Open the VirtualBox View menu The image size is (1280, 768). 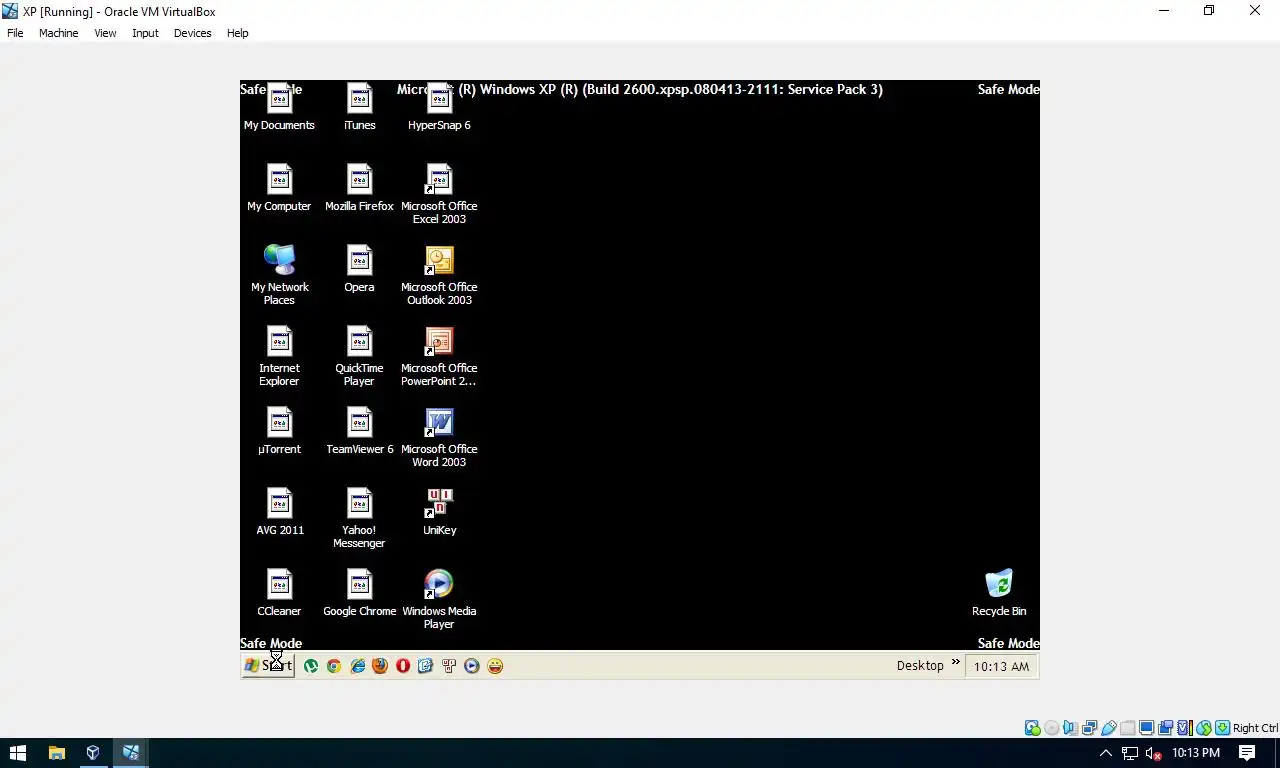coord(105,33)
